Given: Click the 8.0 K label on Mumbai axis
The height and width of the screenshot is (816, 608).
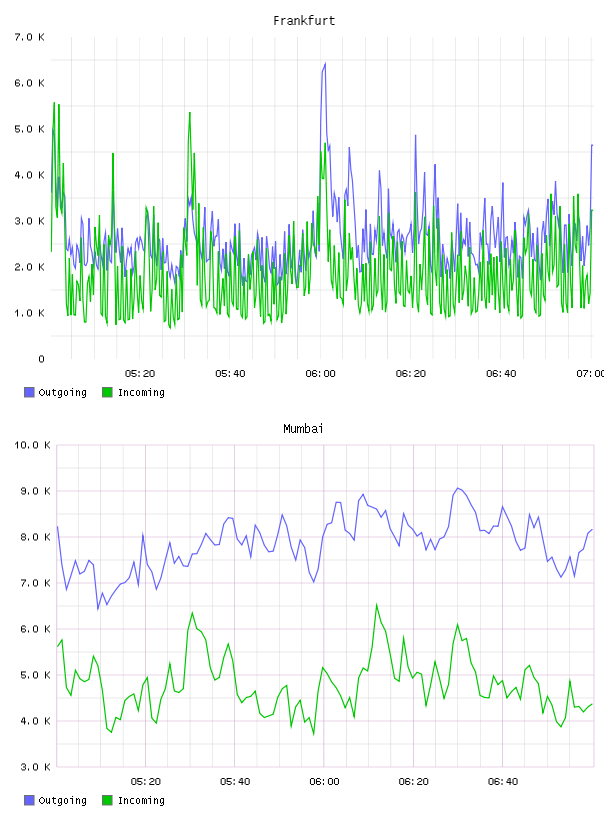Looking at the screenshot, I should [x=35, y=537].
